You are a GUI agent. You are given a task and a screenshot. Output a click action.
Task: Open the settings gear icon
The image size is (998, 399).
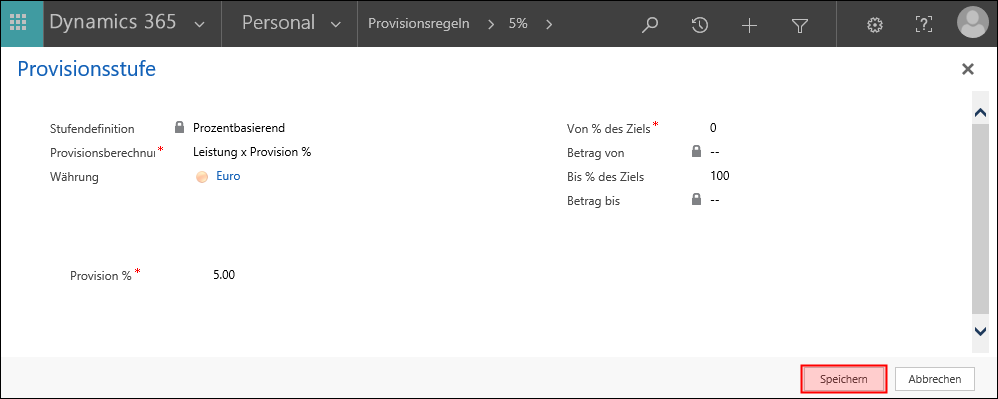point(875,25)
